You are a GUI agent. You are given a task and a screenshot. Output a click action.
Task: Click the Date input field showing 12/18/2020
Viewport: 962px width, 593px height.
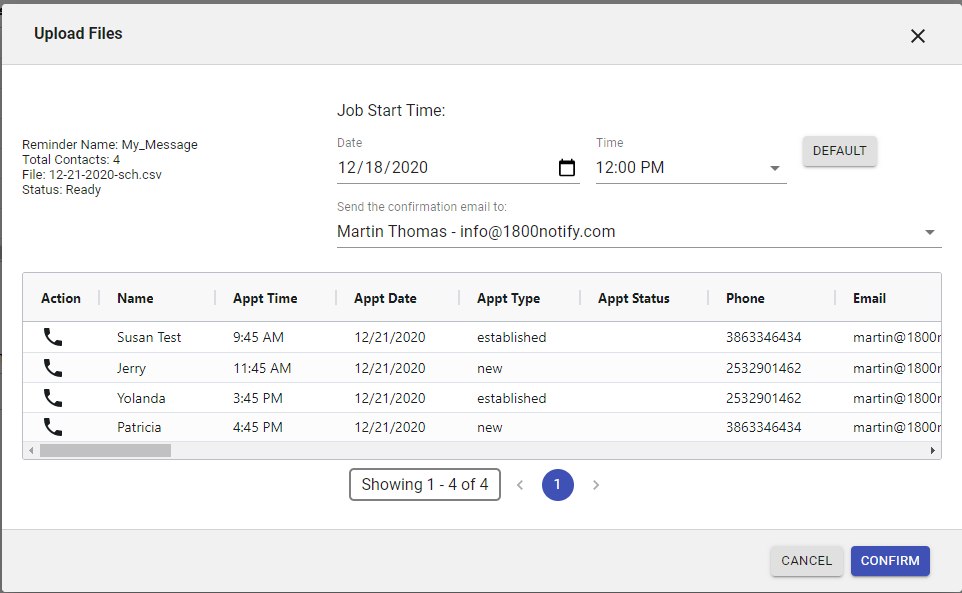click(x=440, y=168)
